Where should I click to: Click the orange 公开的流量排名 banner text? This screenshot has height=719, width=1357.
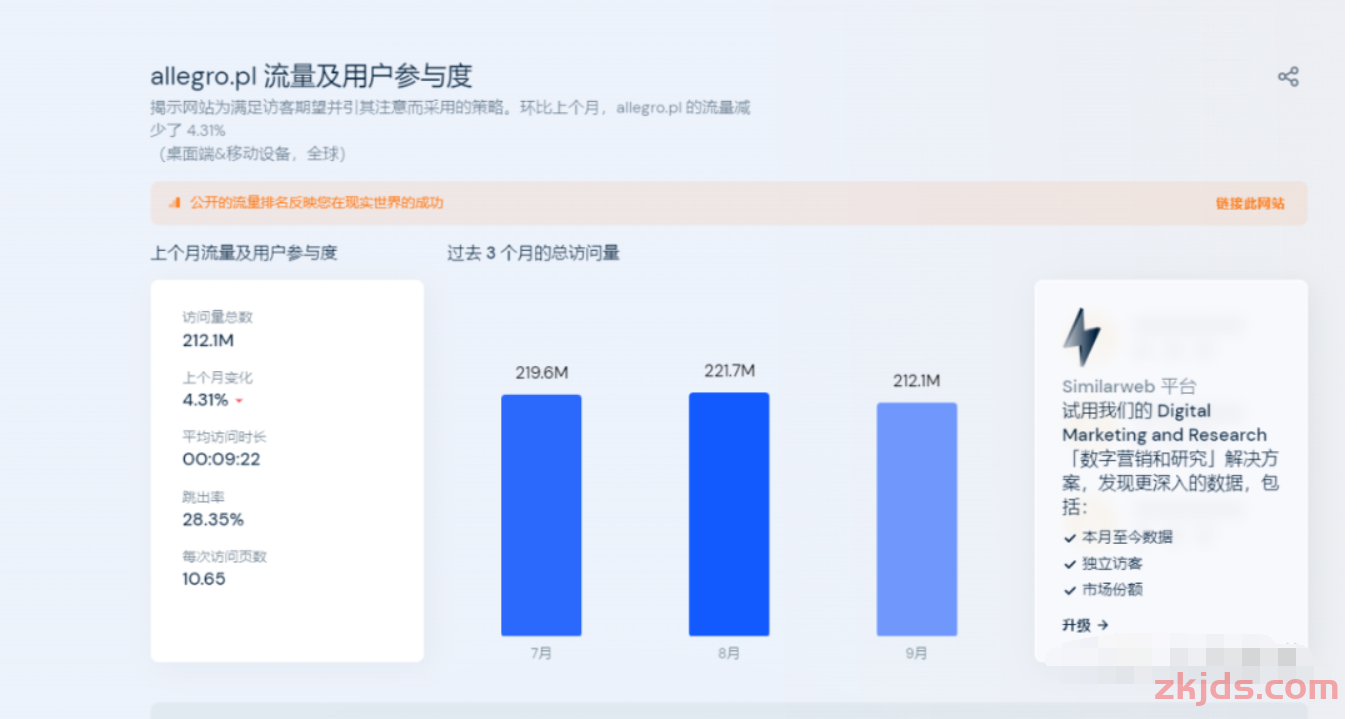[316, 203]
